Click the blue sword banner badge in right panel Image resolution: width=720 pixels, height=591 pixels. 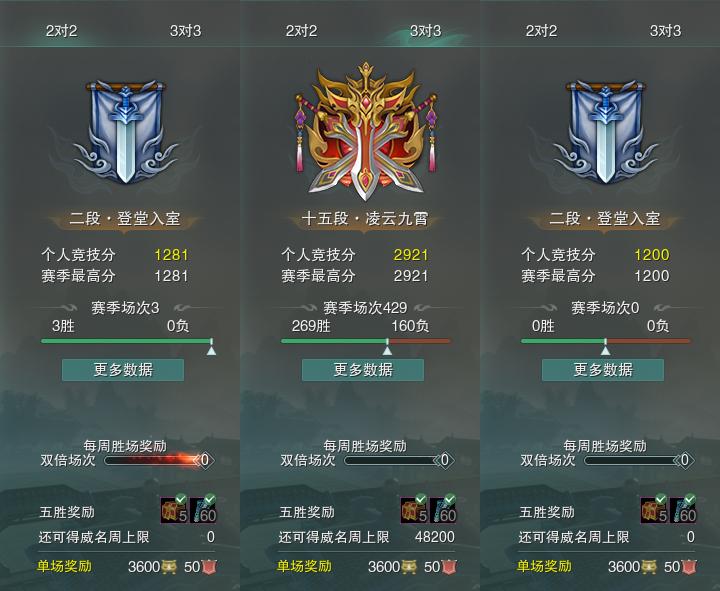pos(605,132)
